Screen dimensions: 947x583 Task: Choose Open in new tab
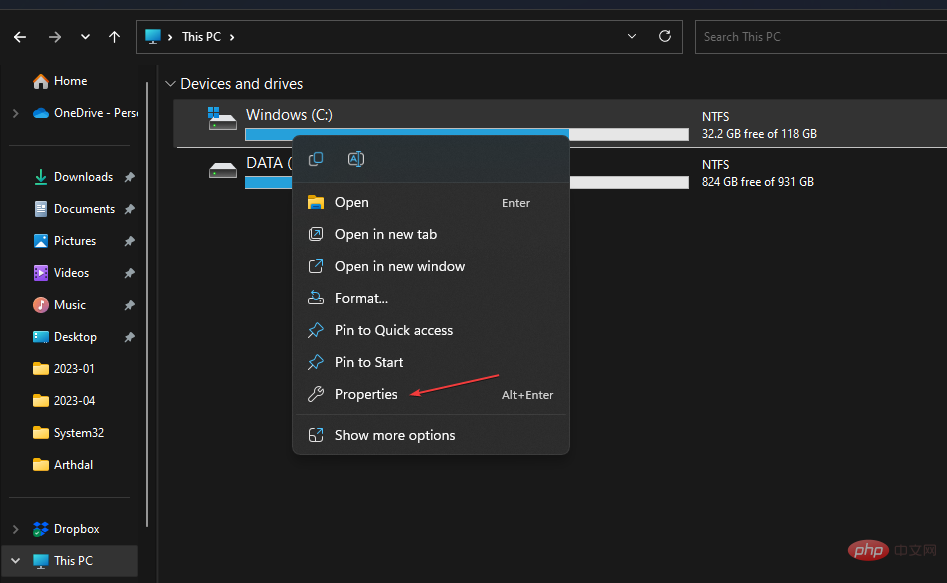(385, 233)
